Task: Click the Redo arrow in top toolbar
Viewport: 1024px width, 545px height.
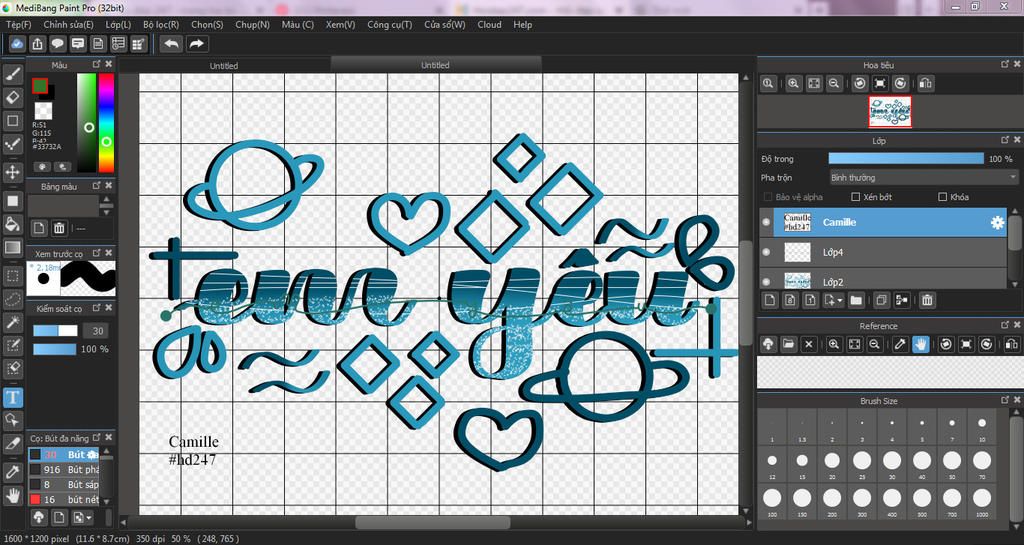Action: coord(196,44)
